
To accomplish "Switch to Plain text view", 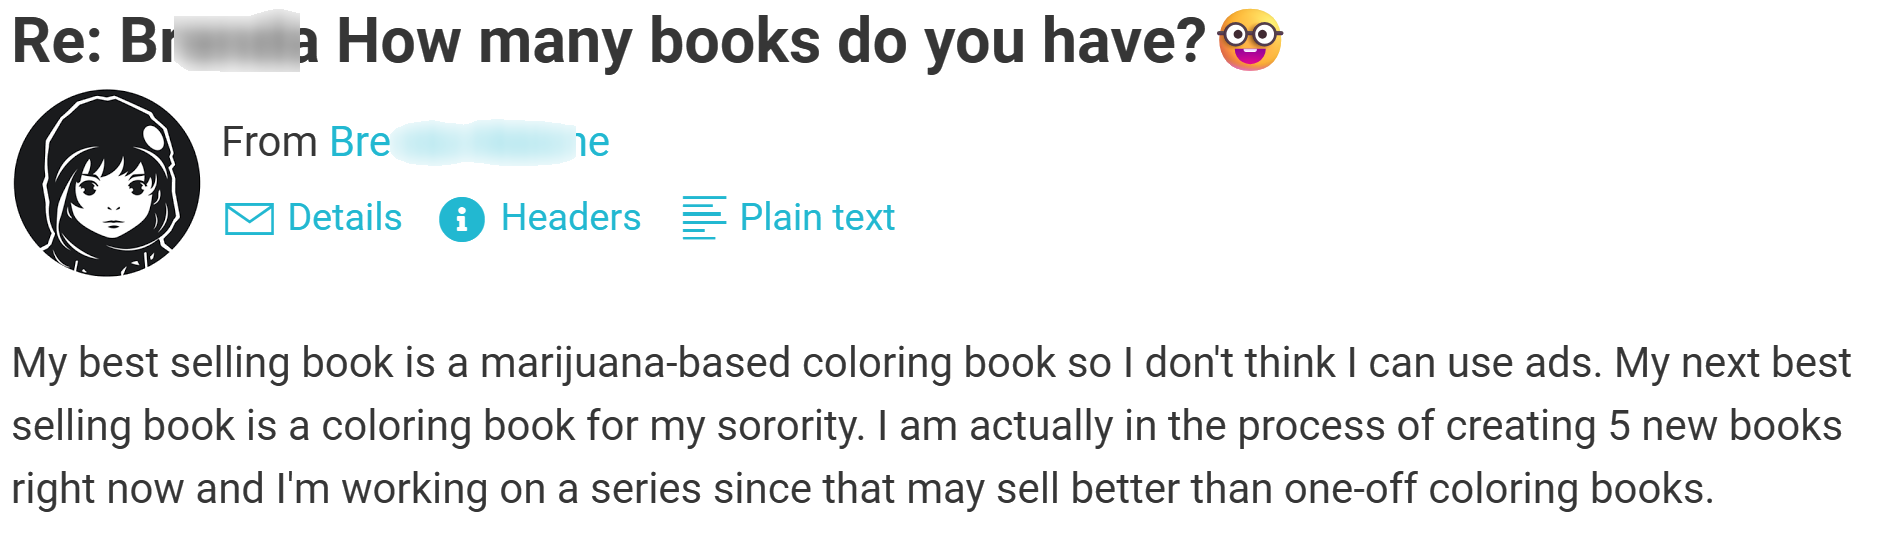I will (817, 217).
